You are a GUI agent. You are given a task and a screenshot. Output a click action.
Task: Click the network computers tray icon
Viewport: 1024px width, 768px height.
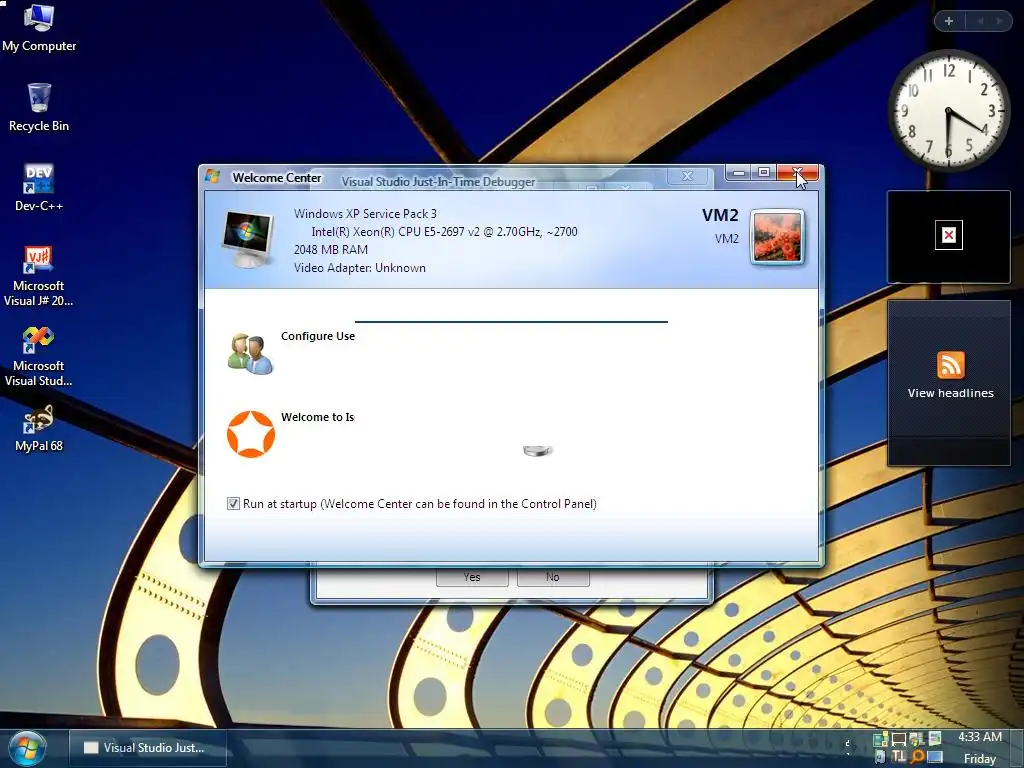880,739
